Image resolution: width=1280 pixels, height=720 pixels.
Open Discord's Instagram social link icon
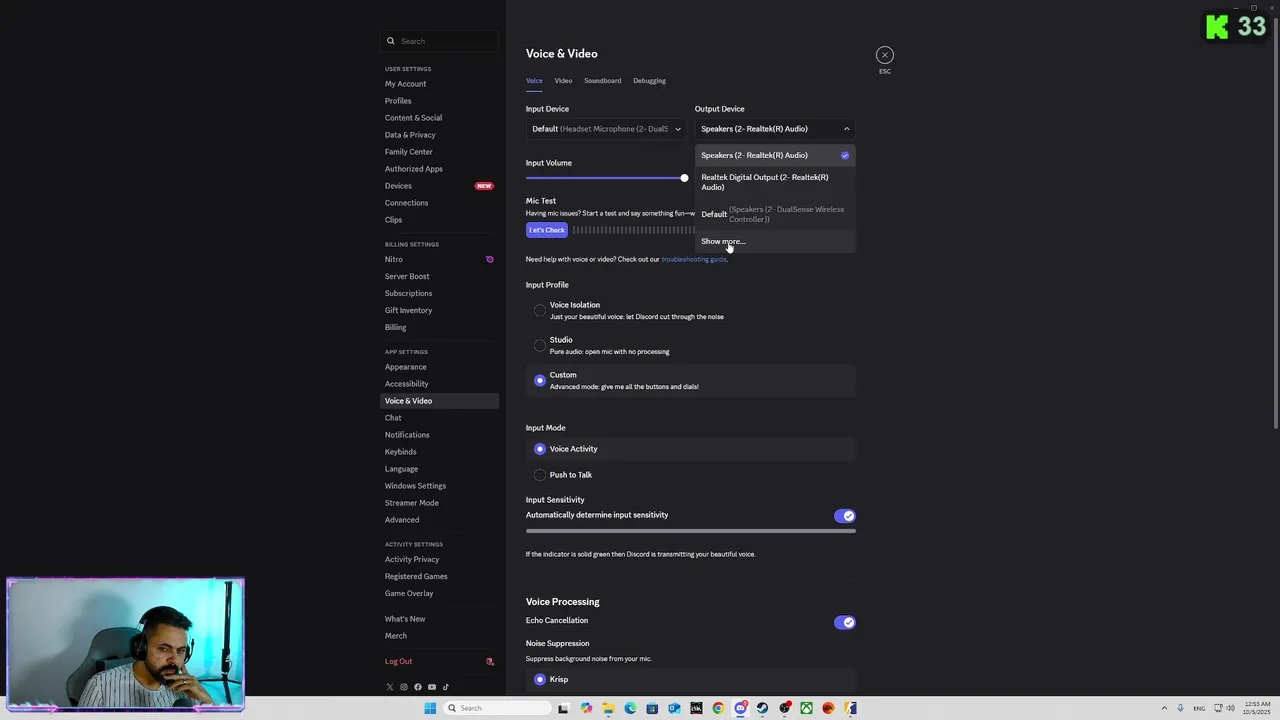[404, 687]
